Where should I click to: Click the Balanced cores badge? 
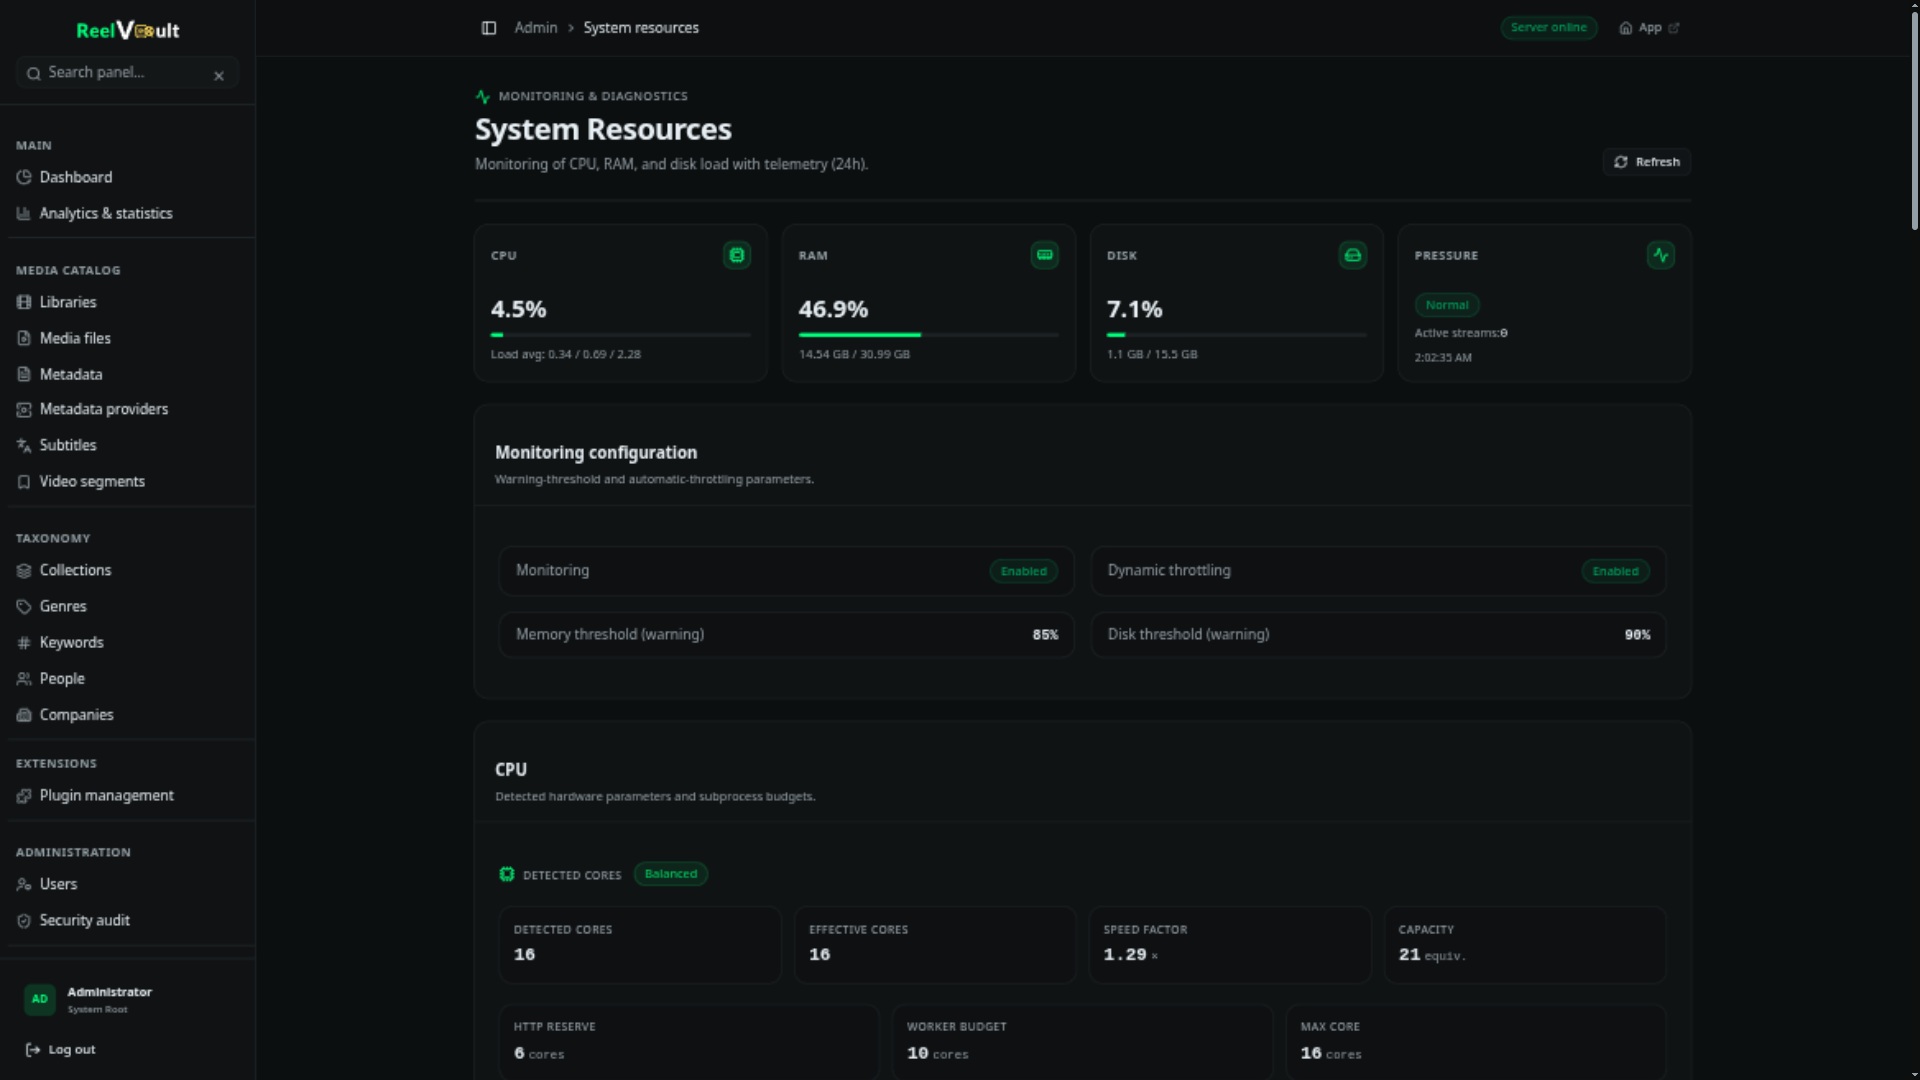coord(671,874)
